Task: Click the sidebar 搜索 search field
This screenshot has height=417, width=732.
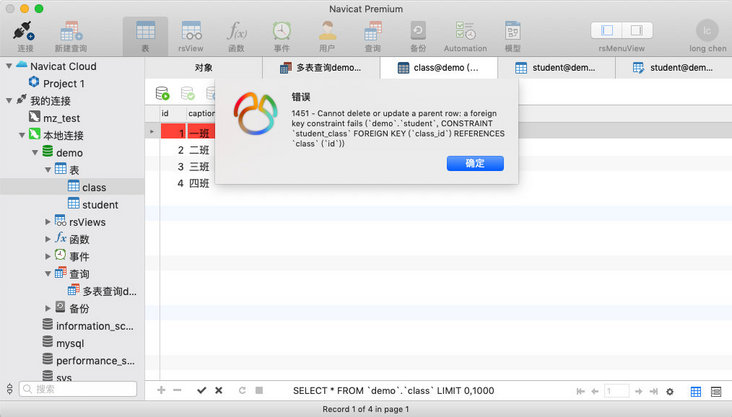Action: (78, 389)
